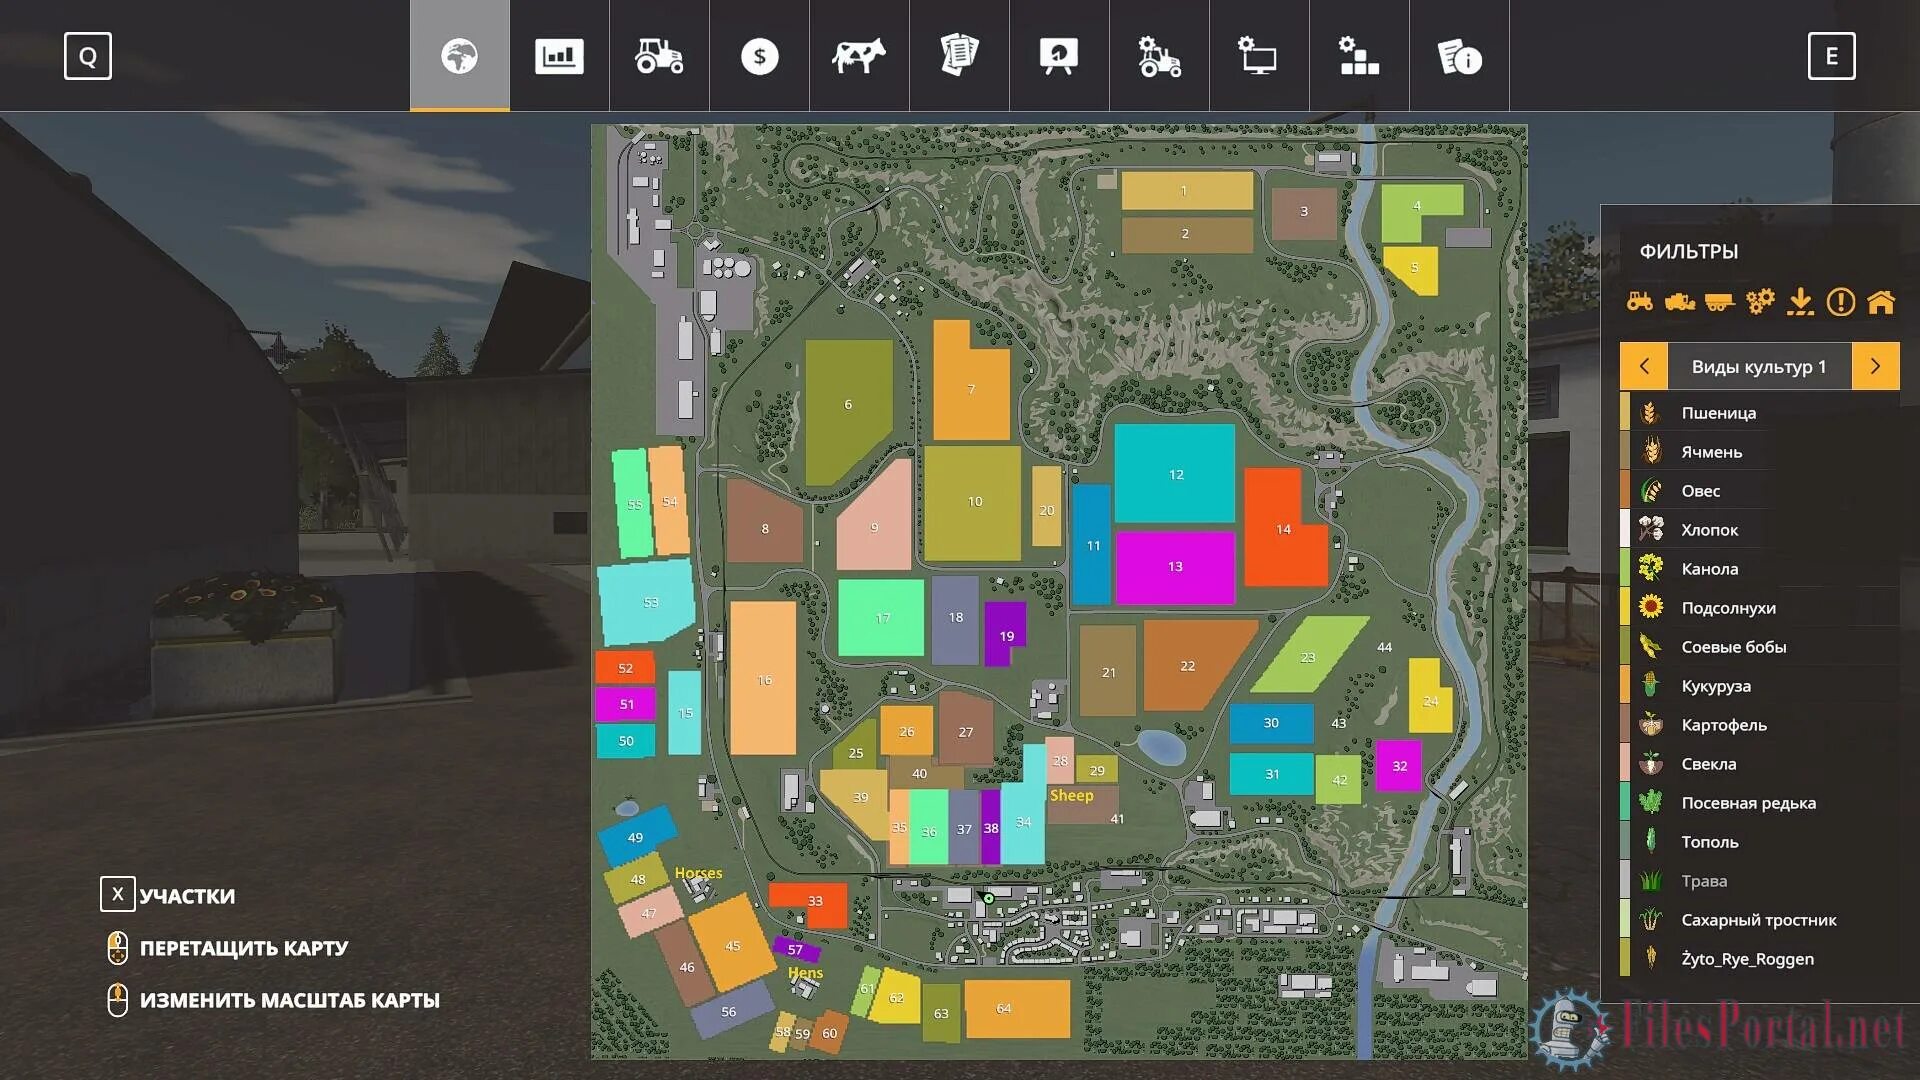Viewport: 1920px width, 1080px height.
Task: Open the help info documents icon
Action: [x=1459, y=56]
